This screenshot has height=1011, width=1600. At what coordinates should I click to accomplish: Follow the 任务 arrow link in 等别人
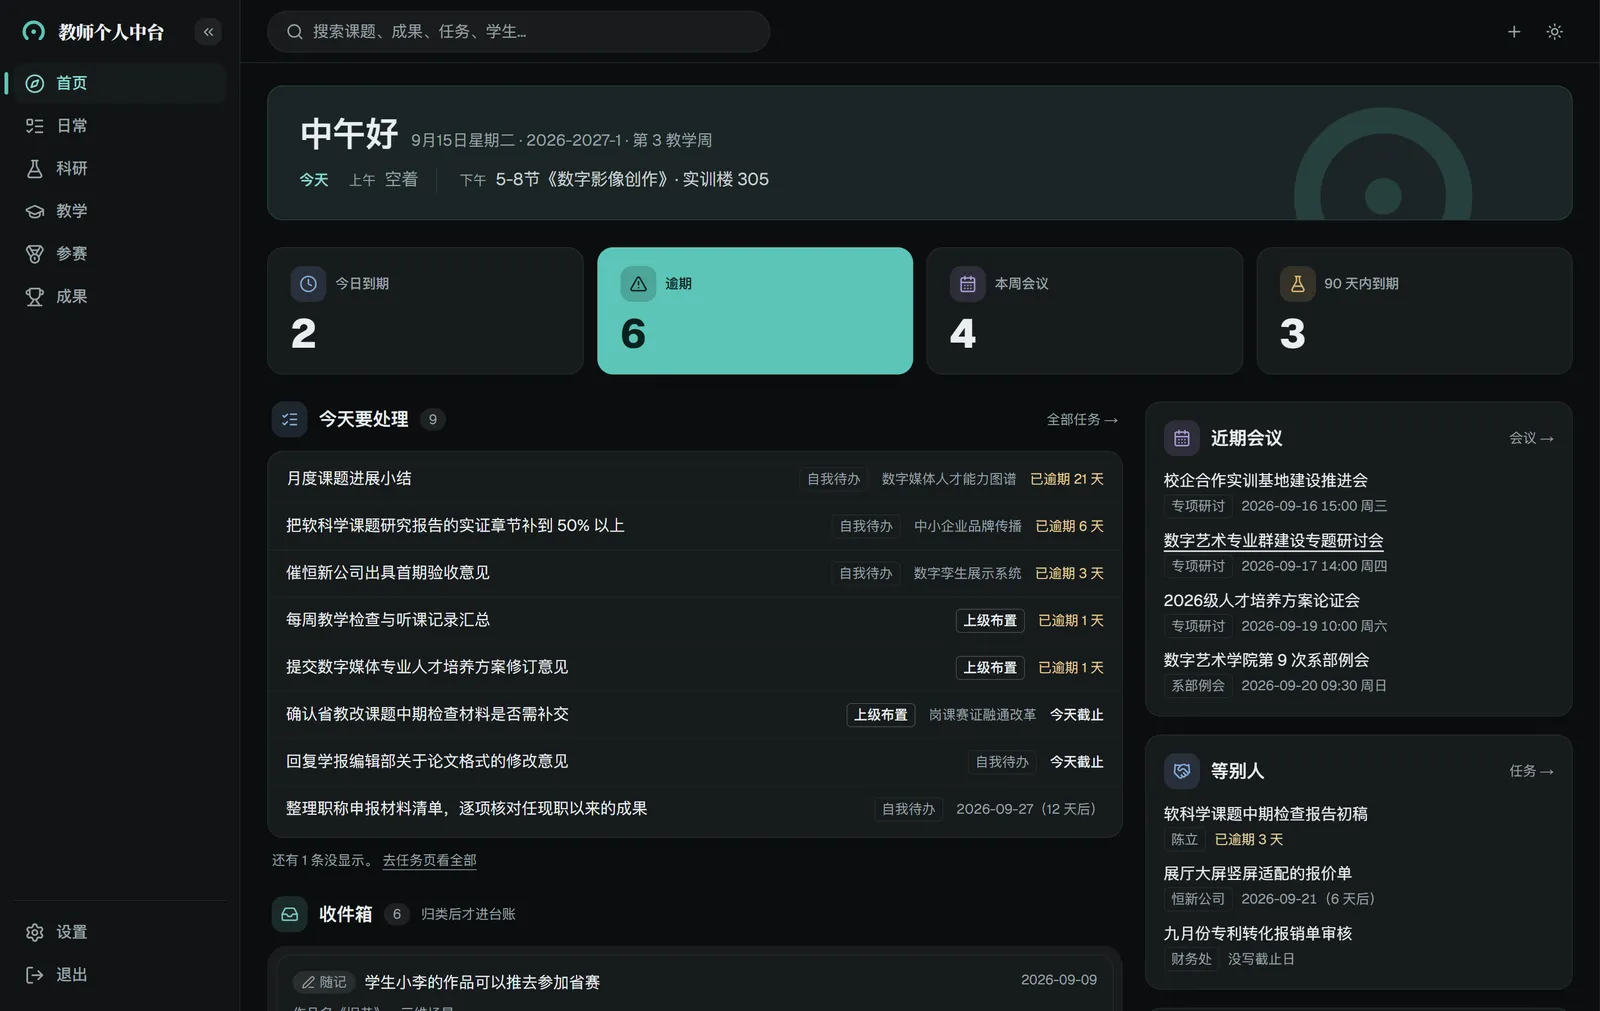1531,771
